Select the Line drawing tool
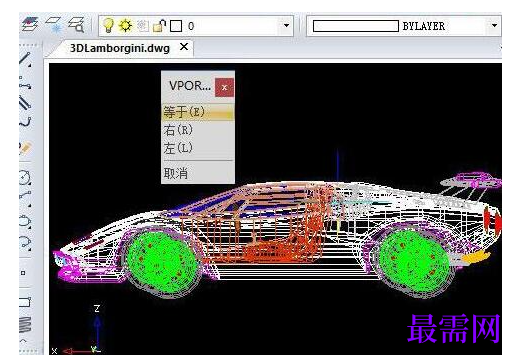The width and height of the screenshot is (519, 360). (x=25, y=59)
